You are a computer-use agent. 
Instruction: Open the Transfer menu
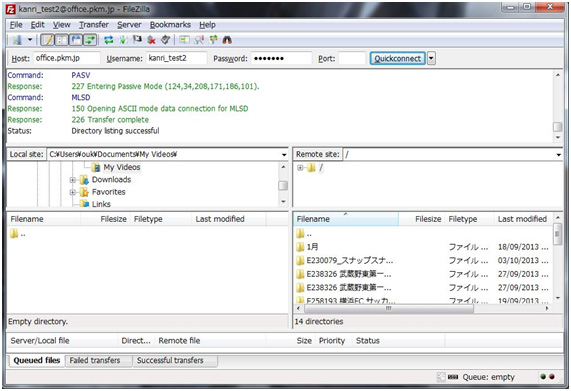94,25
